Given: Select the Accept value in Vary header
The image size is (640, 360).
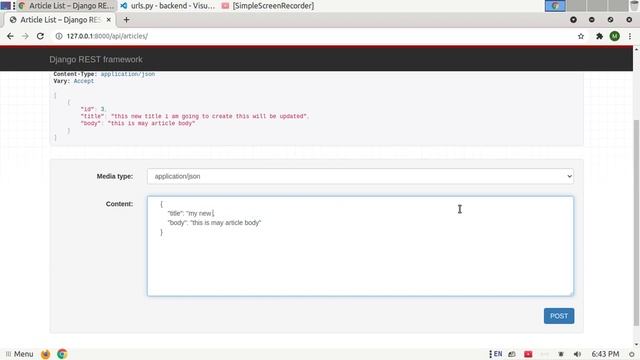Looking at the screenshot, I should click(84, 81).
